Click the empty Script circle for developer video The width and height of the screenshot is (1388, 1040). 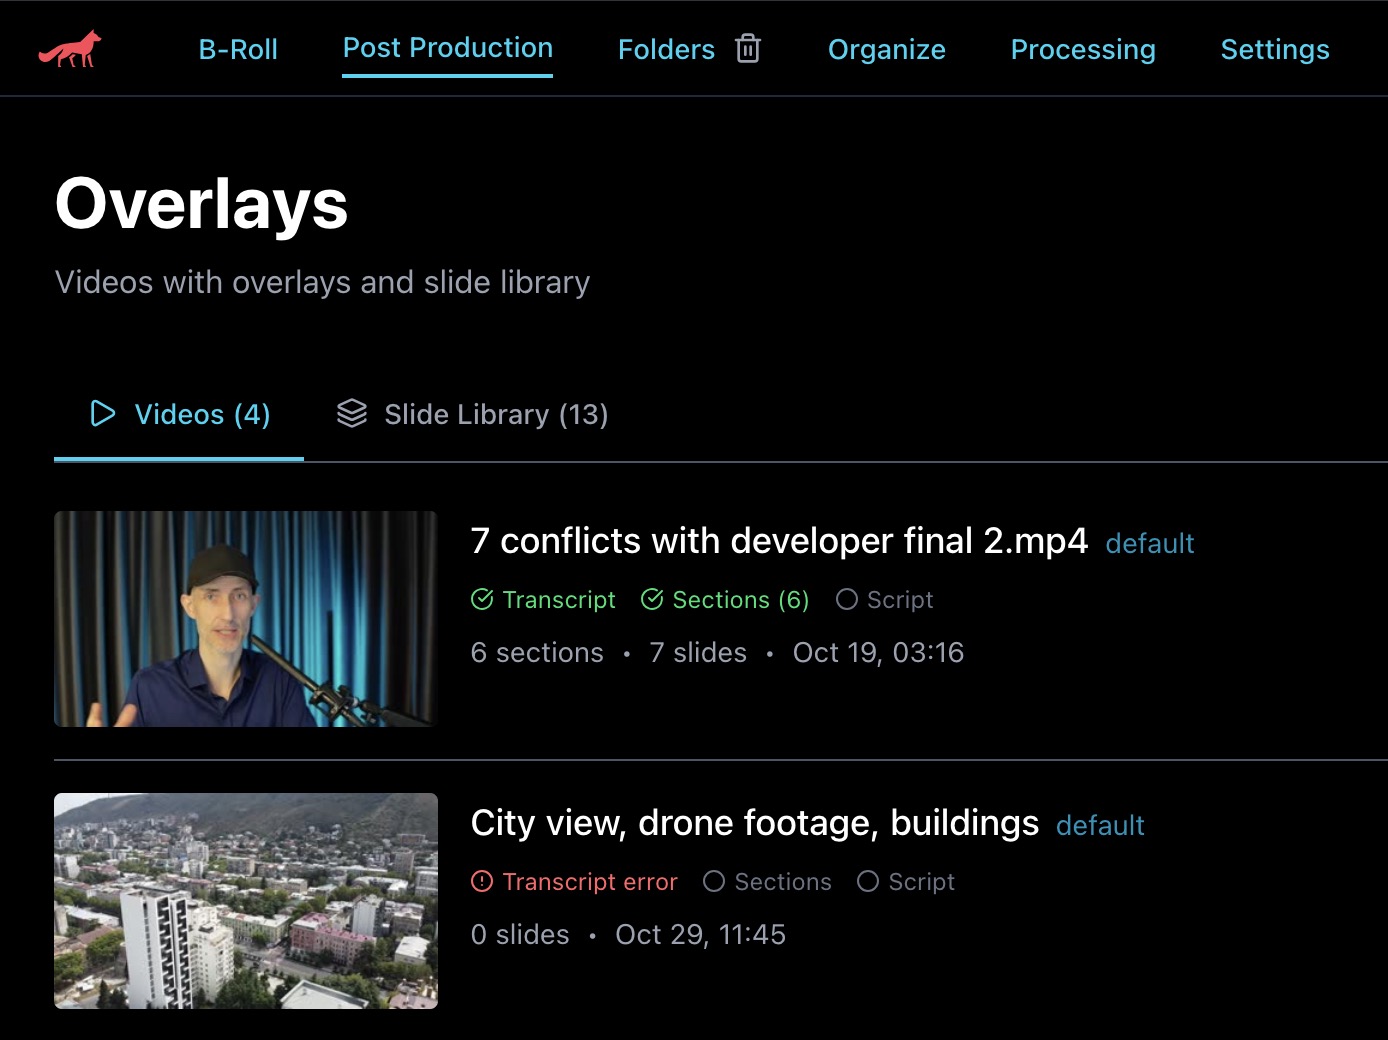pyautogui.click(x=847, y=599)
